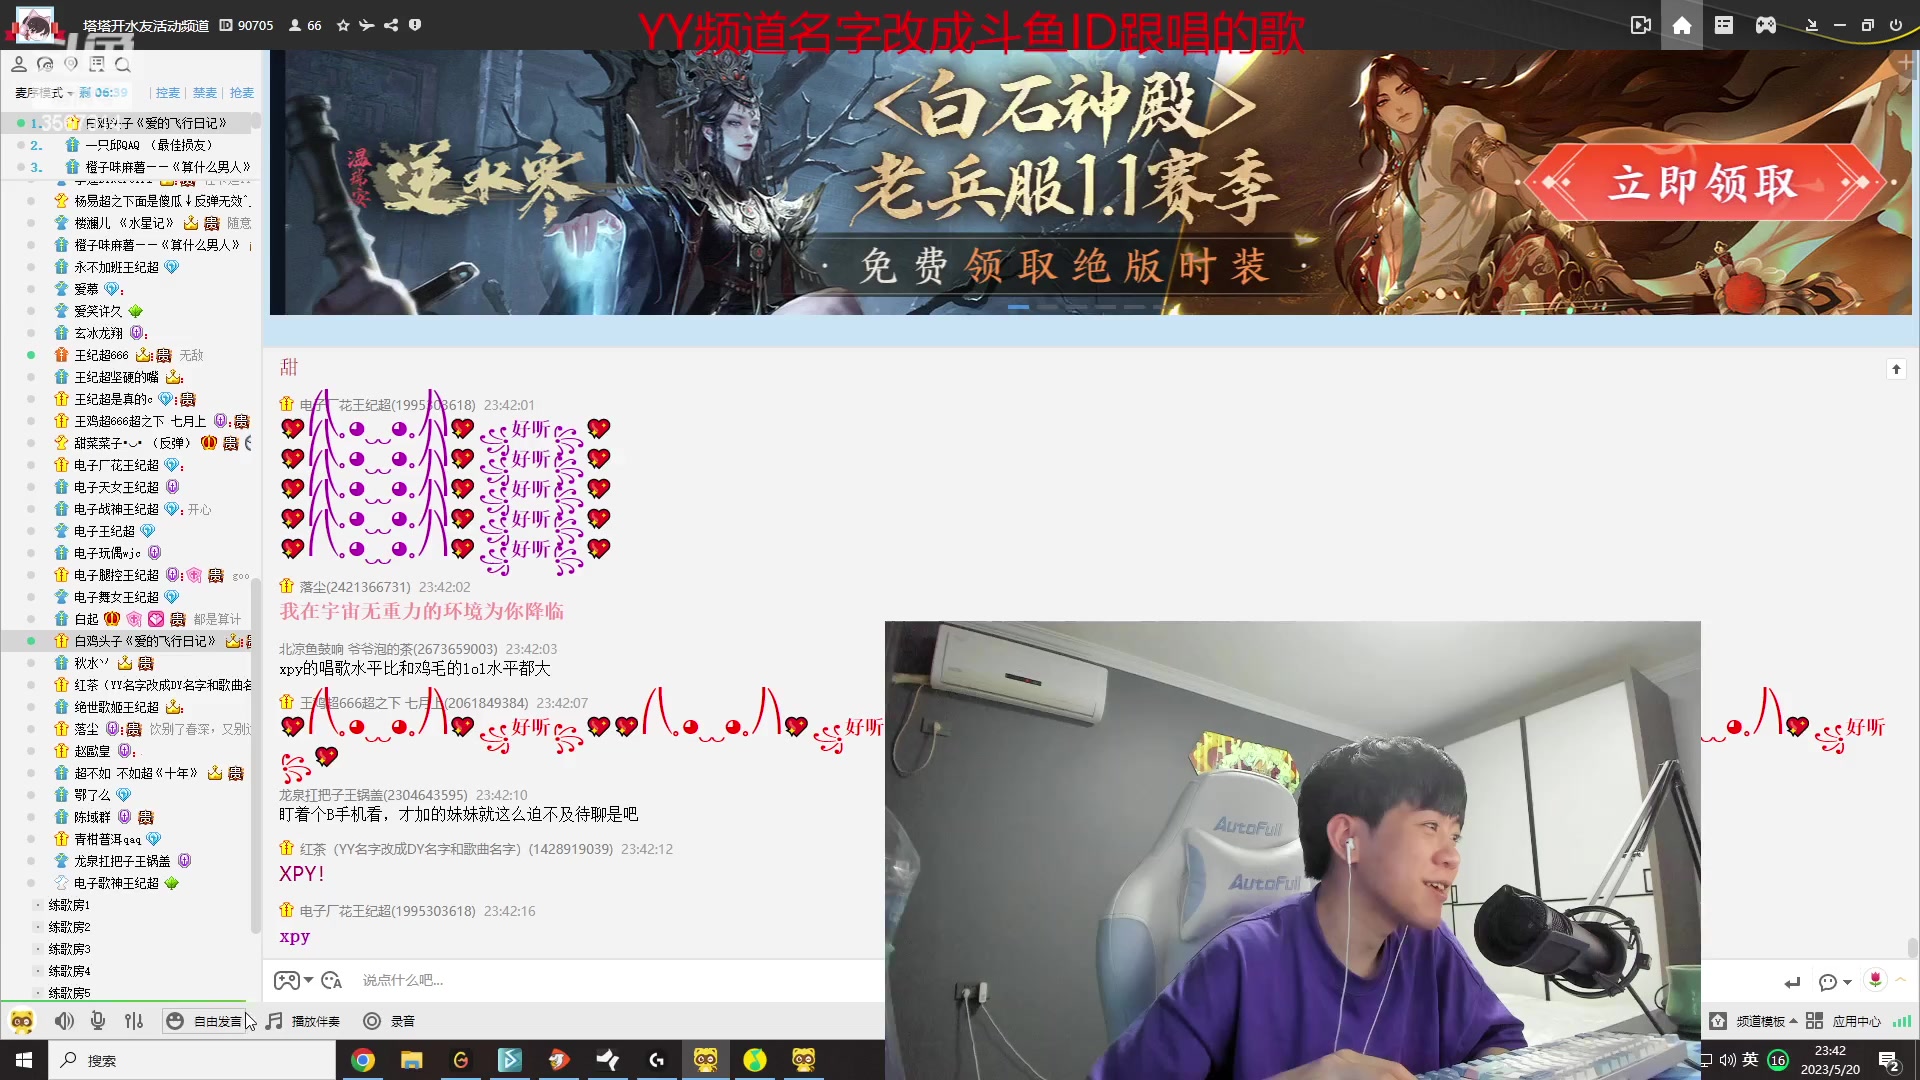Click the home icon in the top bar
Image resolution: width=1920 pixels, height=1080 pixels.
click(x=1682, y=25)
